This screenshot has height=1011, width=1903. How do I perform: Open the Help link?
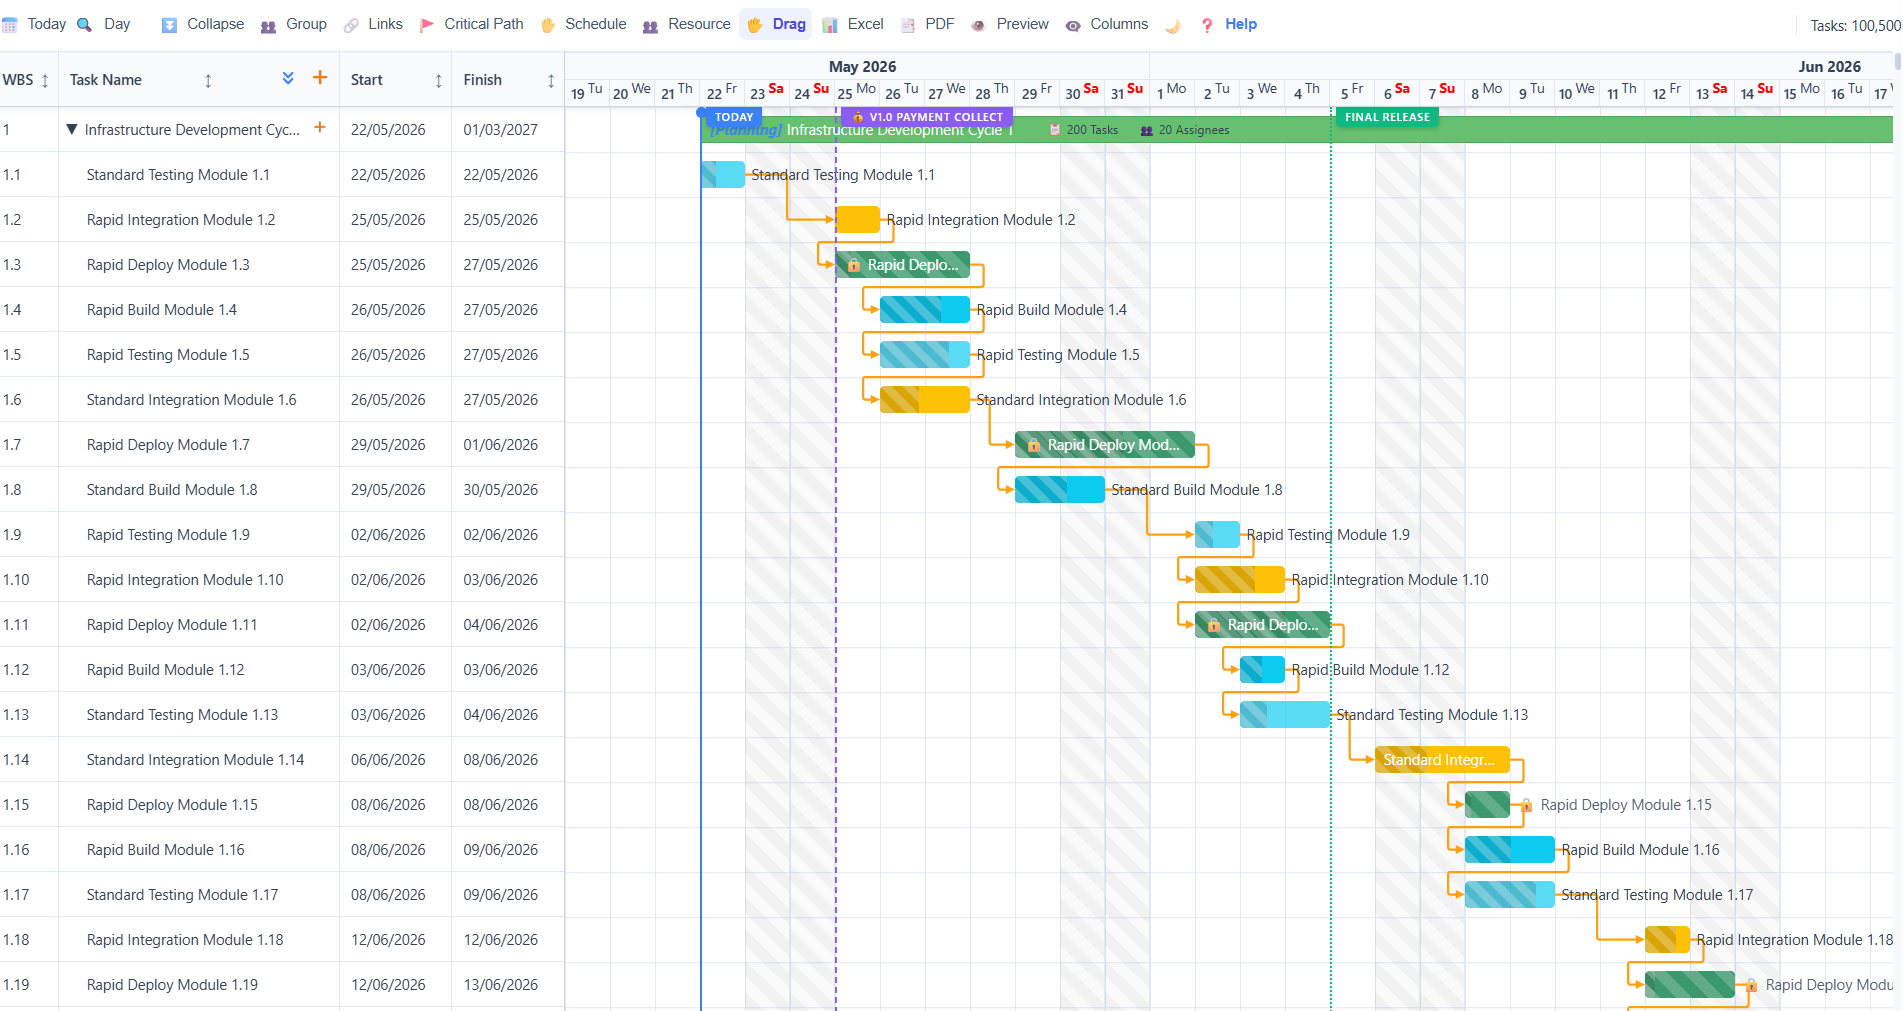point(1229,24)
